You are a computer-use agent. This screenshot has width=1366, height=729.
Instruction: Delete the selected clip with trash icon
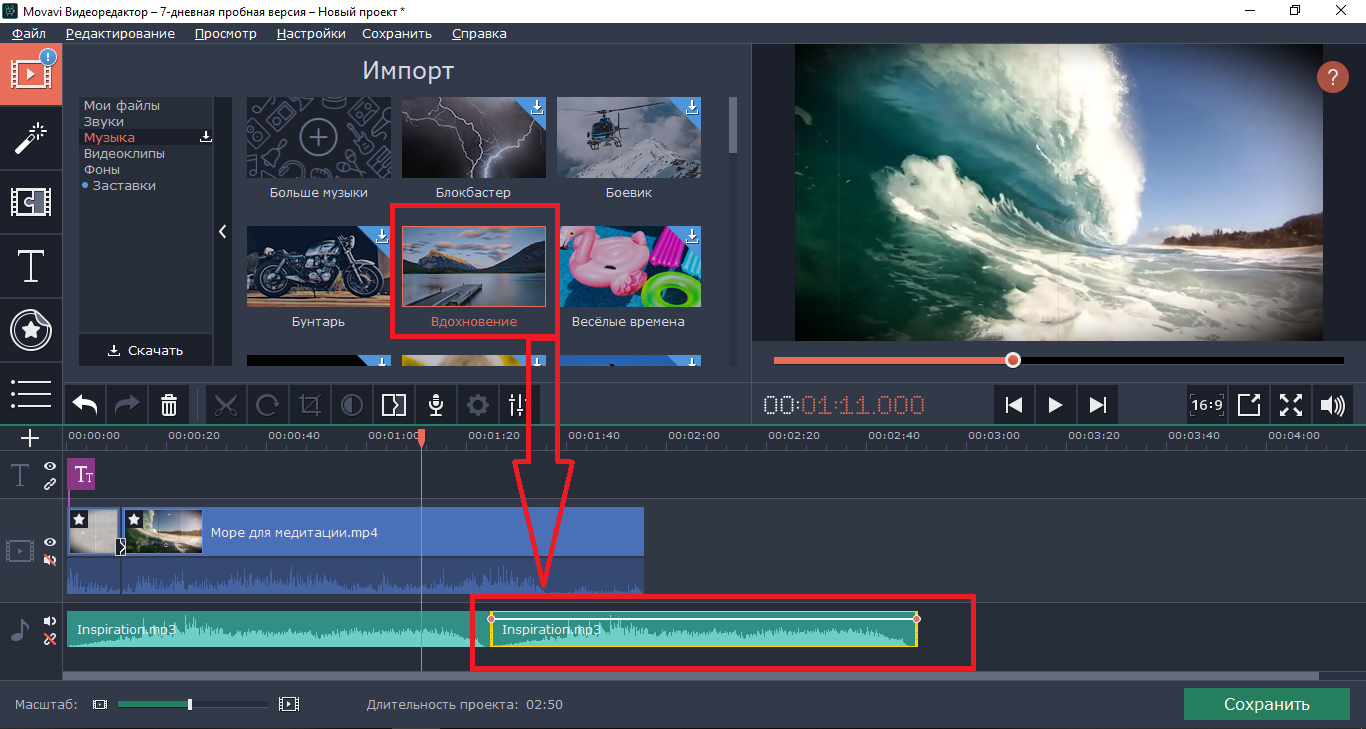point(169,405)
